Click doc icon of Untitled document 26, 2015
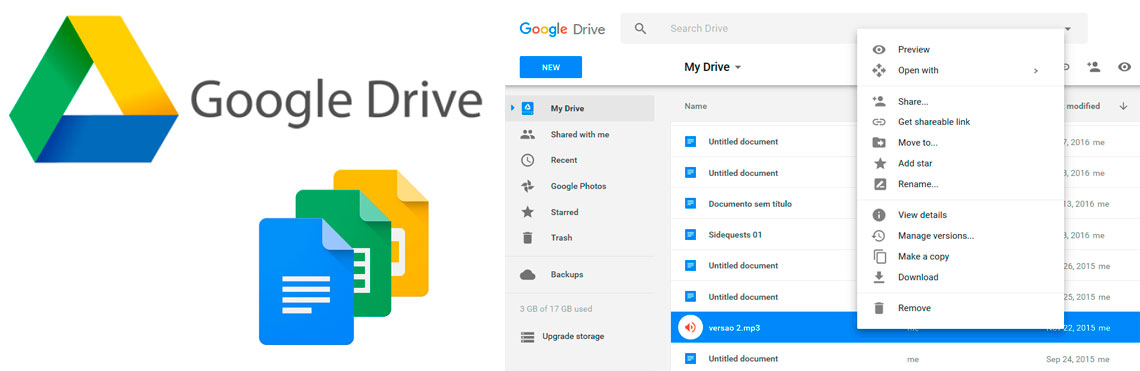Image resolution: width=1140 pixels, height=371 pixels. point(691,266)
